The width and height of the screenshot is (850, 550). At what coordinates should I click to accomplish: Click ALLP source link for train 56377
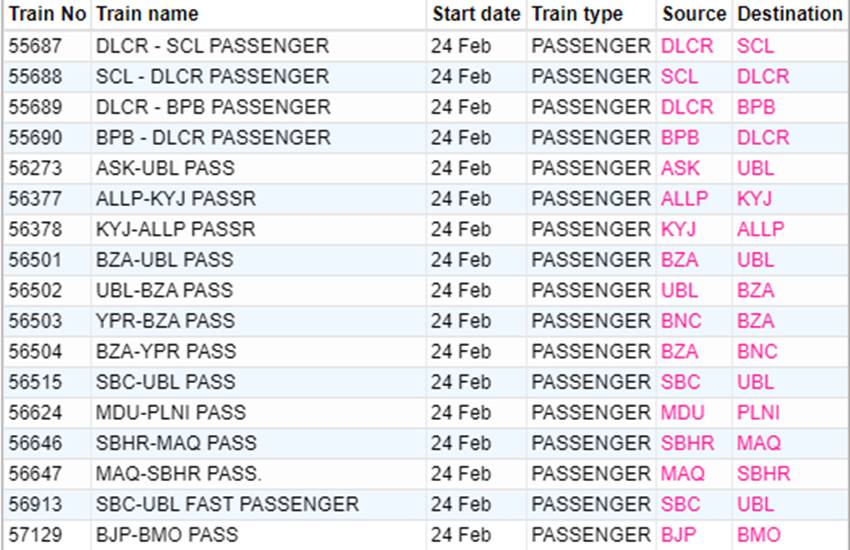click(x=684, y=199)
